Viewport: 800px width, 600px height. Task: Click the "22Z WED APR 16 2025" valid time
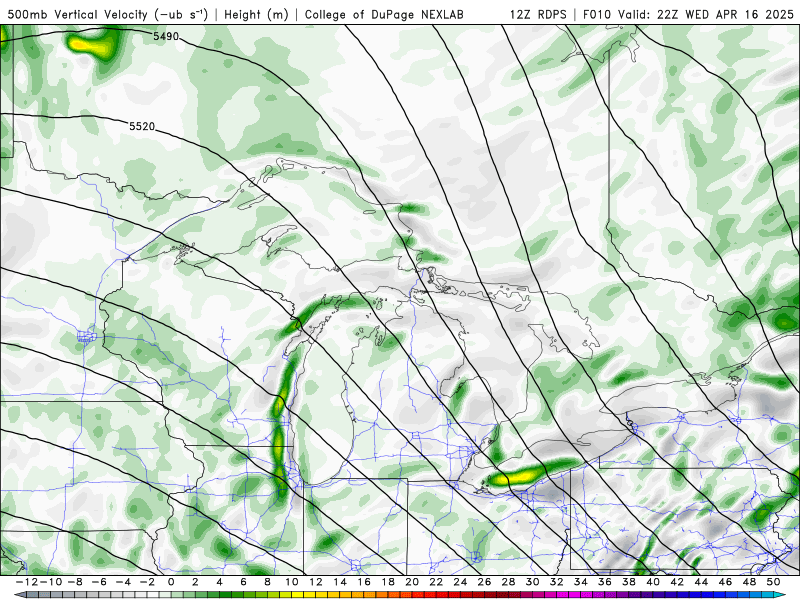[725, 14]
